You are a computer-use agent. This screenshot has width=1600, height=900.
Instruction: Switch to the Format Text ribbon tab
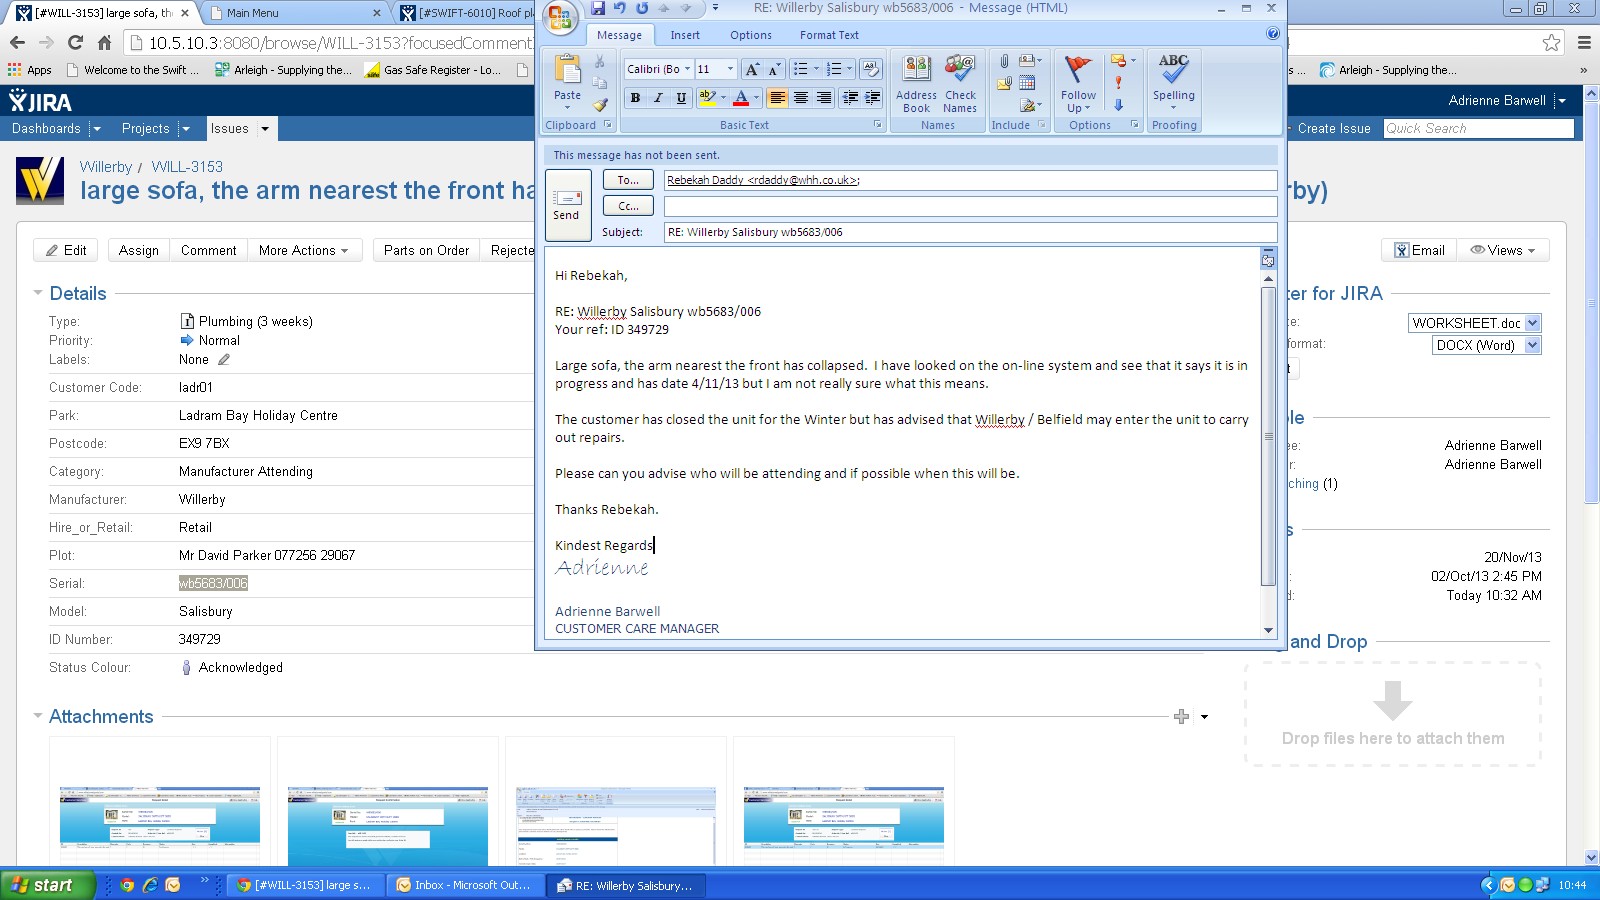[x=829, y=35]
